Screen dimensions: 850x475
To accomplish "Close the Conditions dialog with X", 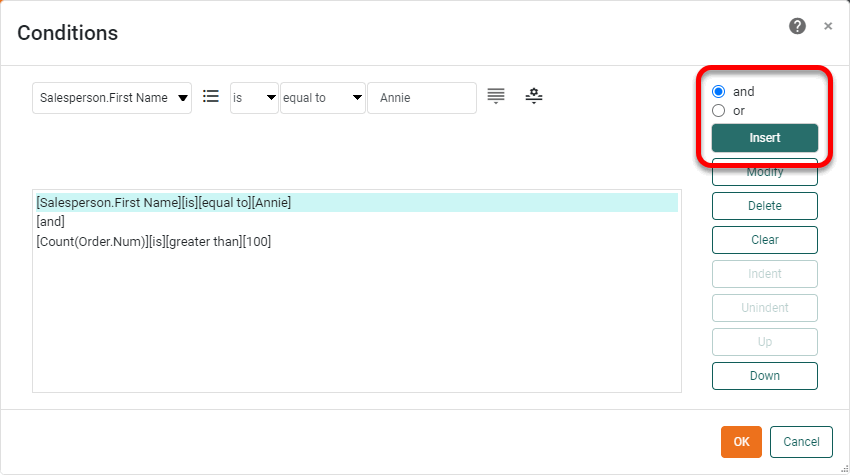I will [x=828, y=26].
